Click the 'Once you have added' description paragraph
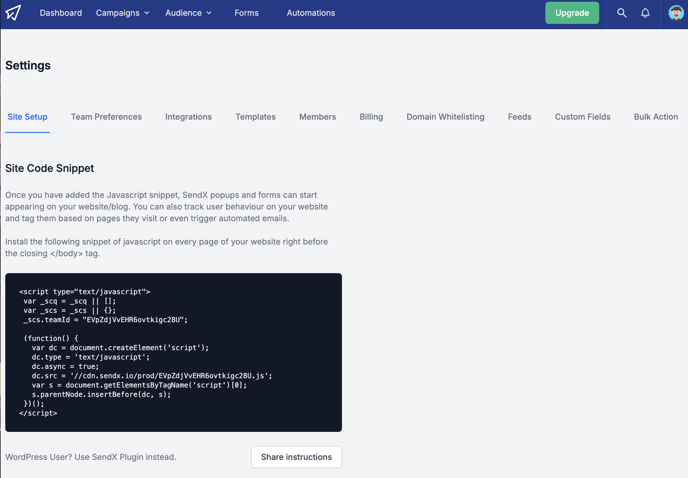Image resolution: width=688 pixels, height=478 pixels. tap(167, 206)
